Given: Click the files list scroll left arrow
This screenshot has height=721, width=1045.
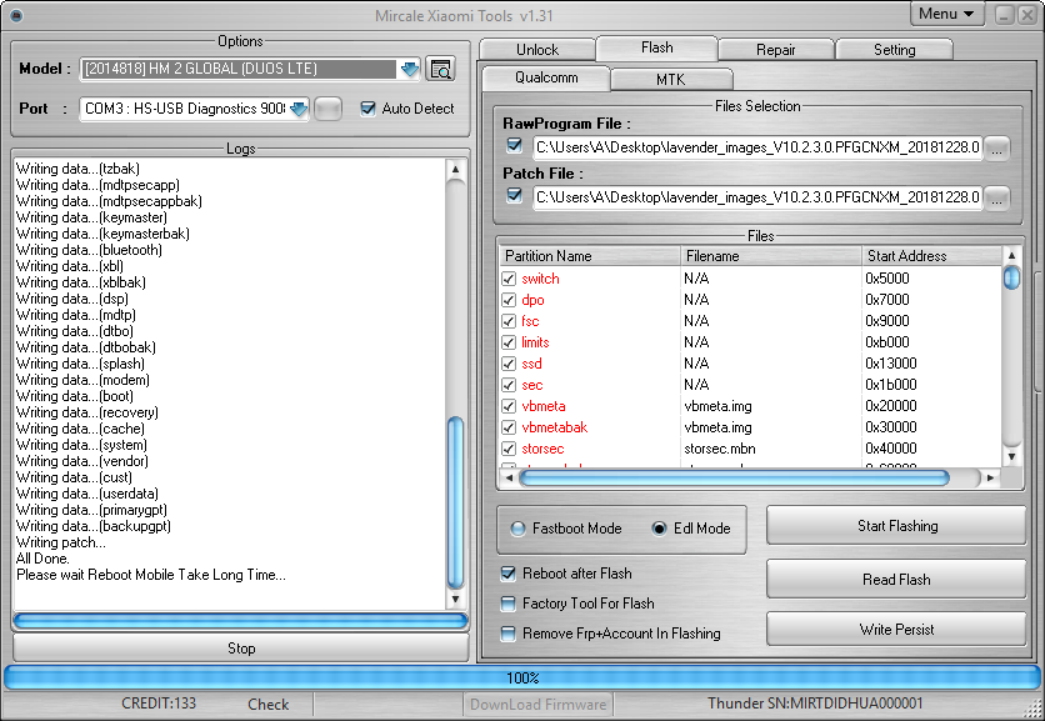Looking at the screenshot, I should pyautogui.click(x=509, y=478).
